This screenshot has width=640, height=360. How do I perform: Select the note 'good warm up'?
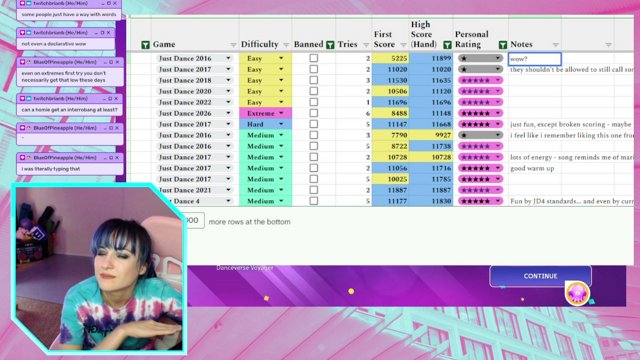pyautogui.click(x=532, y=168)
